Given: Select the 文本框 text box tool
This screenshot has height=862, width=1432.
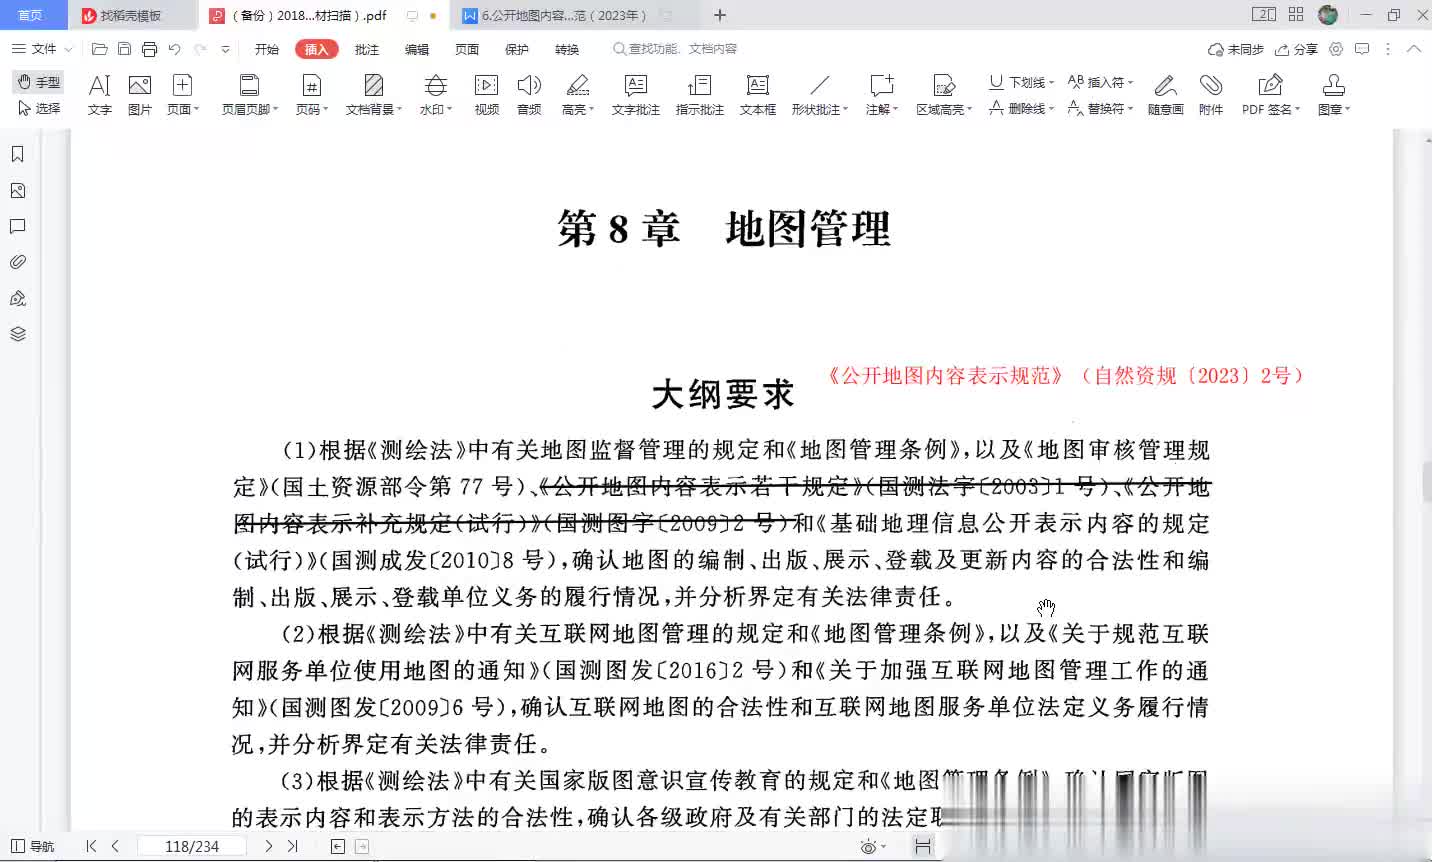Looking at the screenshot, I should click(x=757, y=95).
